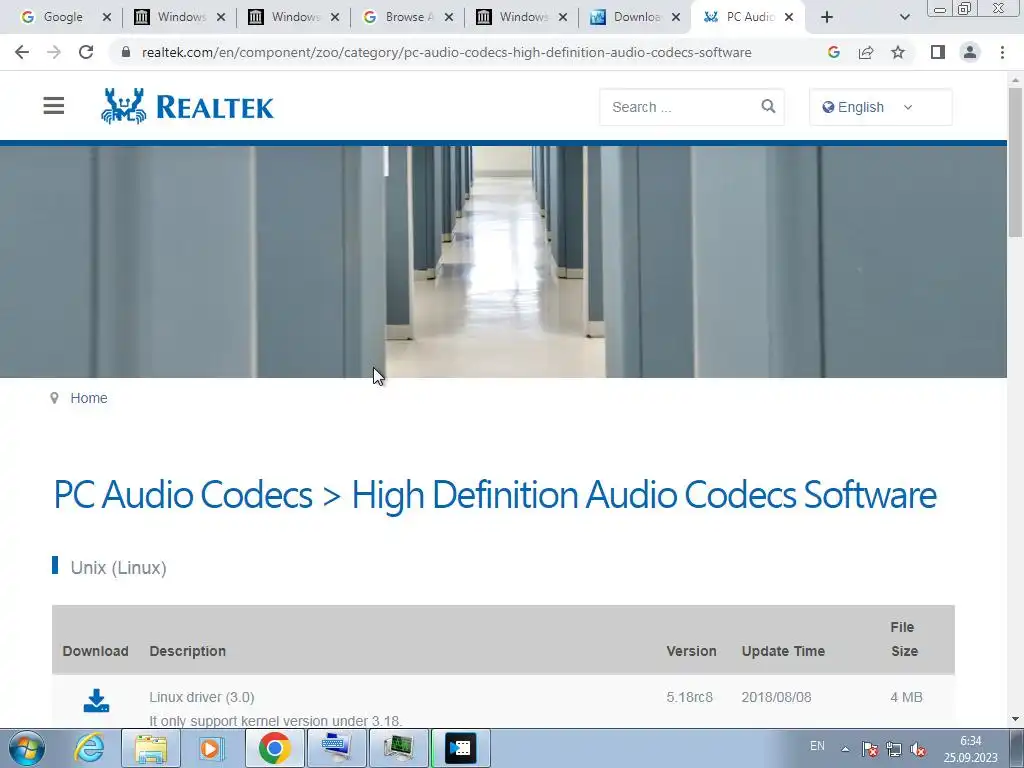Screen dimensions: 1024x768
Task: Open the hamburger menu icon
Action: (x=54, y=106)
